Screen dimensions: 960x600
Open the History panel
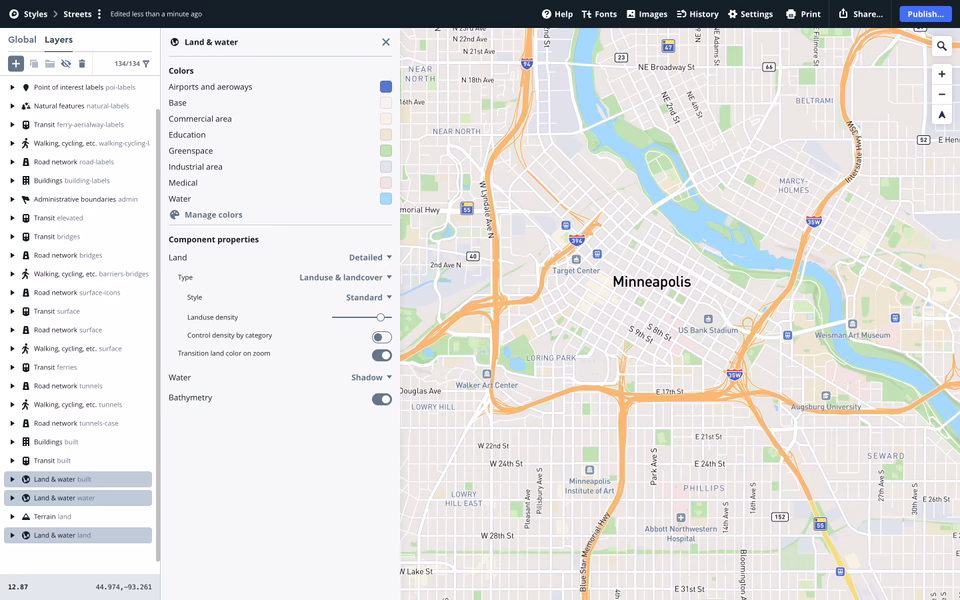(698, 14)
